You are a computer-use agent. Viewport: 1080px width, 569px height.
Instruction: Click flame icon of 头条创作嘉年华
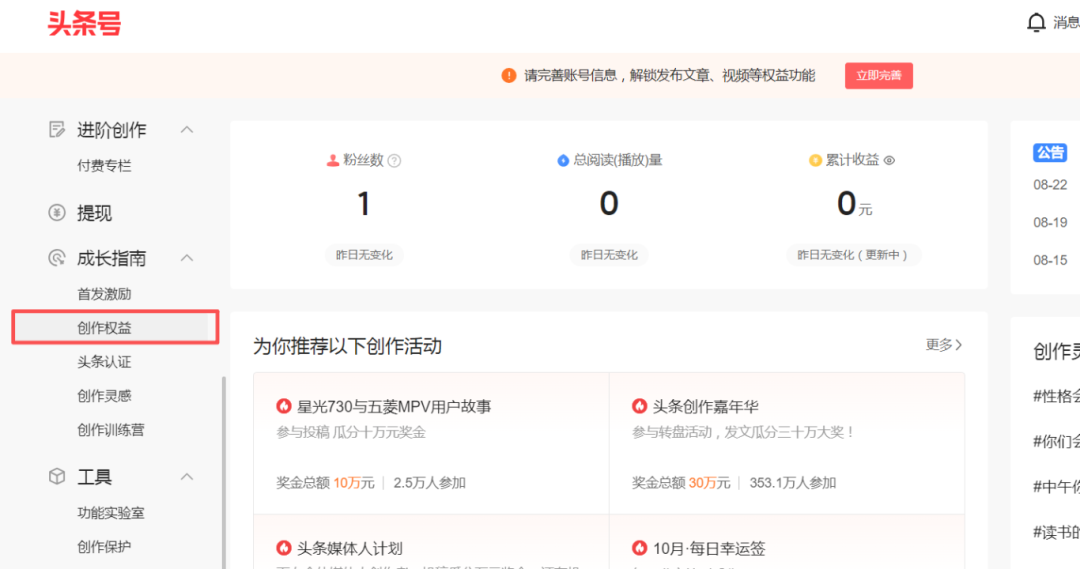[x=639, y=406]
